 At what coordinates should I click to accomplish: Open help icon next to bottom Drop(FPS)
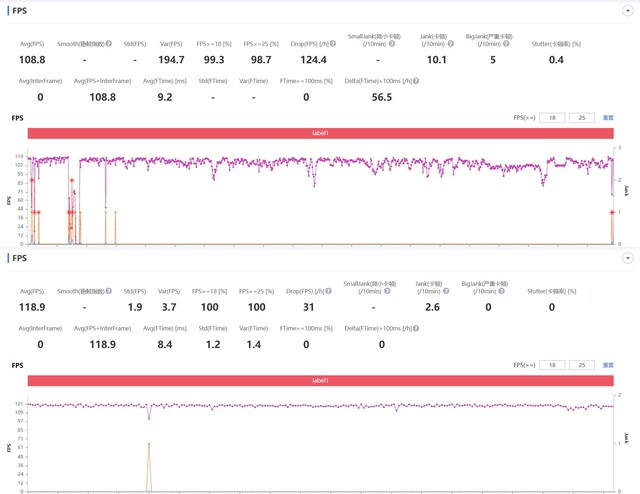pyautogui.click(x=329, y=291)
